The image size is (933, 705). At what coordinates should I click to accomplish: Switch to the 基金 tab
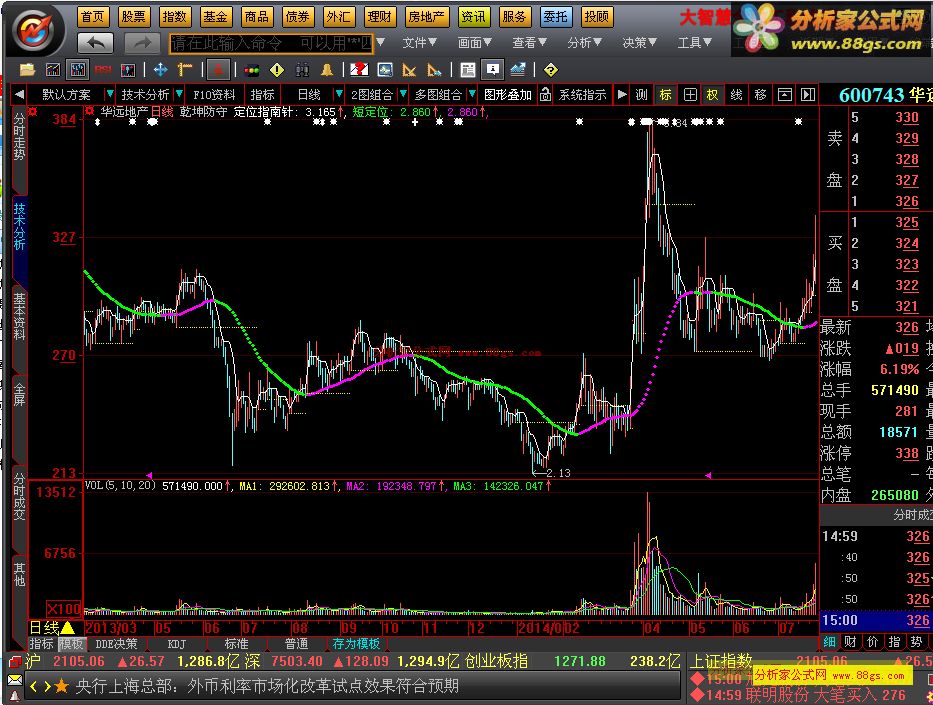click(x=215, y=17)
